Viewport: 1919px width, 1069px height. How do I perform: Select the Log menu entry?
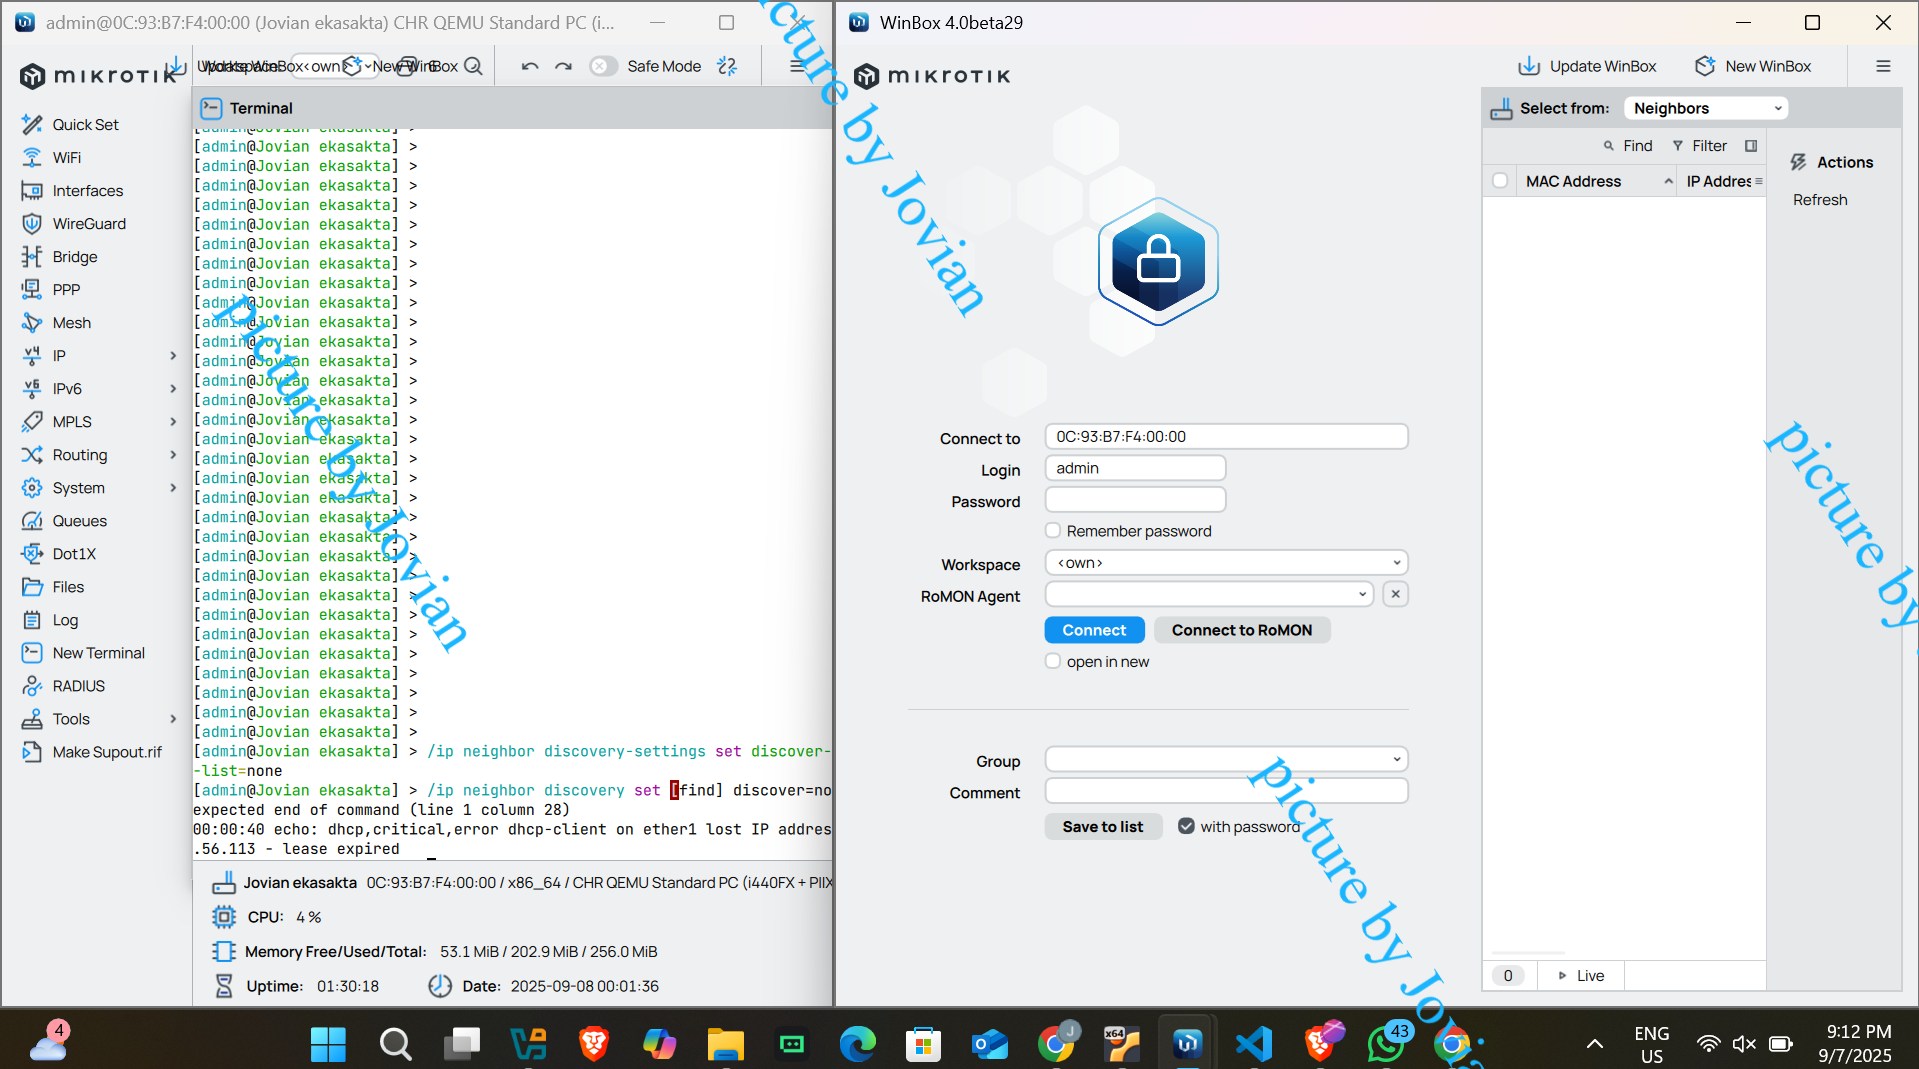coord(65,620)
